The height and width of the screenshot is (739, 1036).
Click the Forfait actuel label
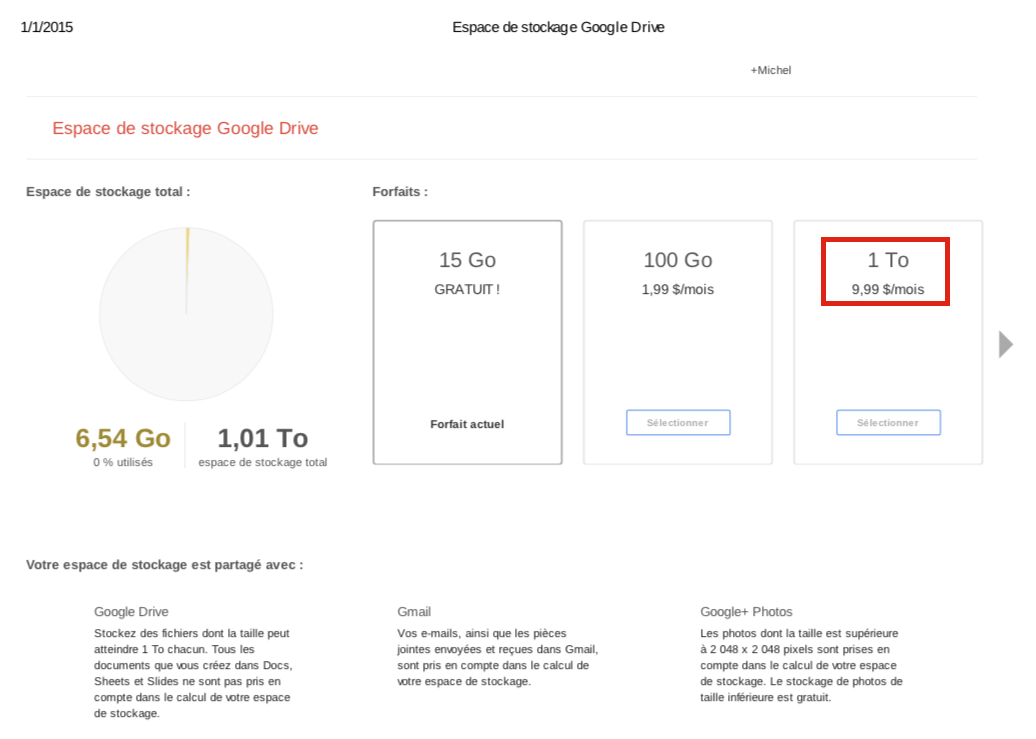click(467, 424)
